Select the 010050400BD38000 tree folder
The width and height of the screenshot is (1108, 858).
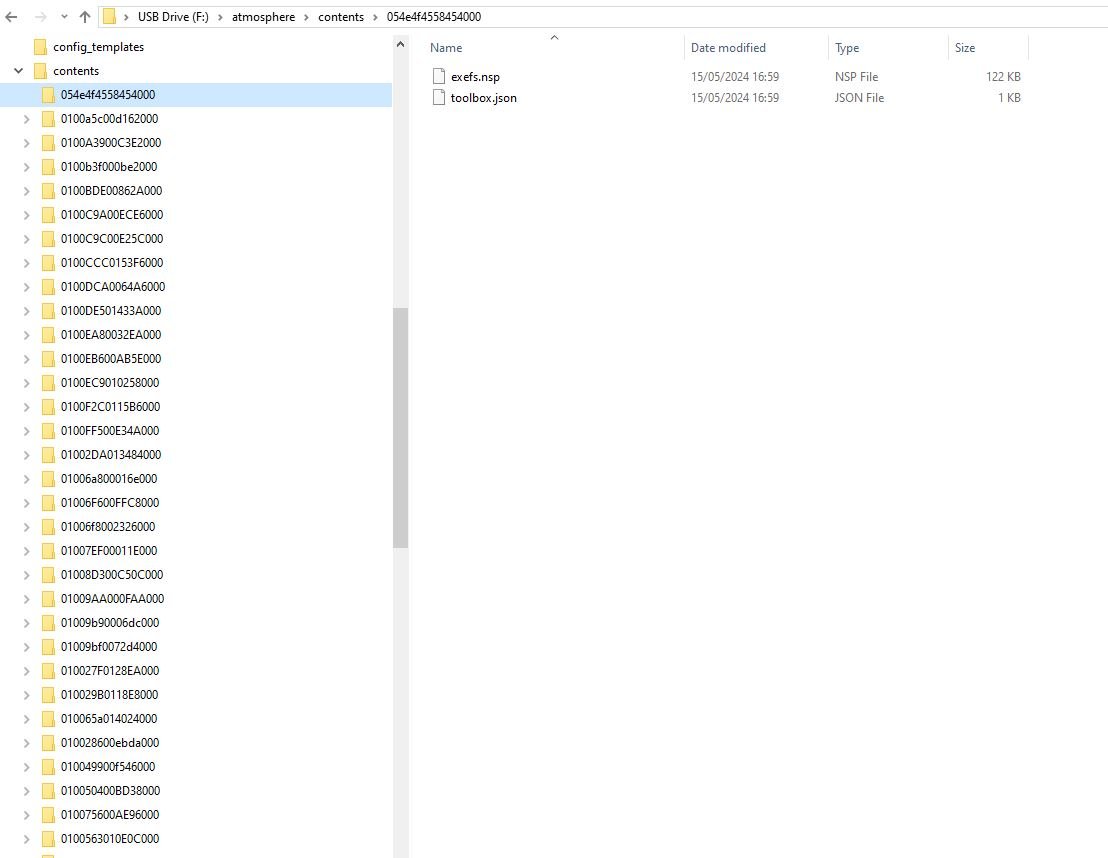(110, 791)
